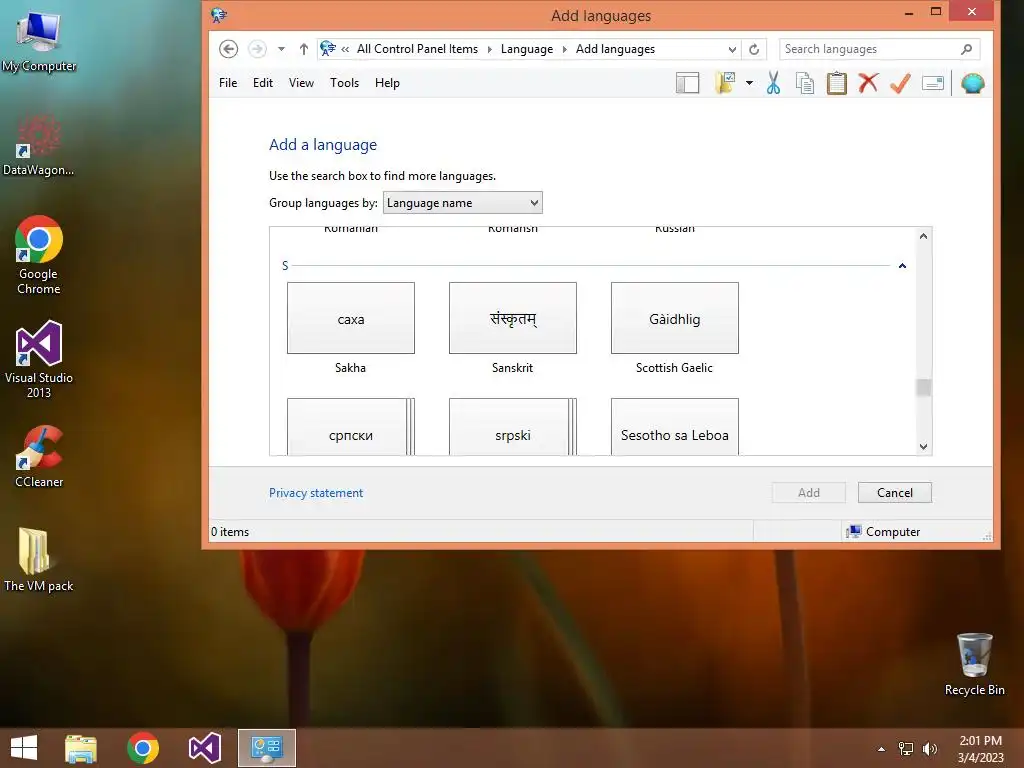Screen dimensions: 1024x768
Task: Open the recent locations dropdown arrow
Action: (281, 49)
